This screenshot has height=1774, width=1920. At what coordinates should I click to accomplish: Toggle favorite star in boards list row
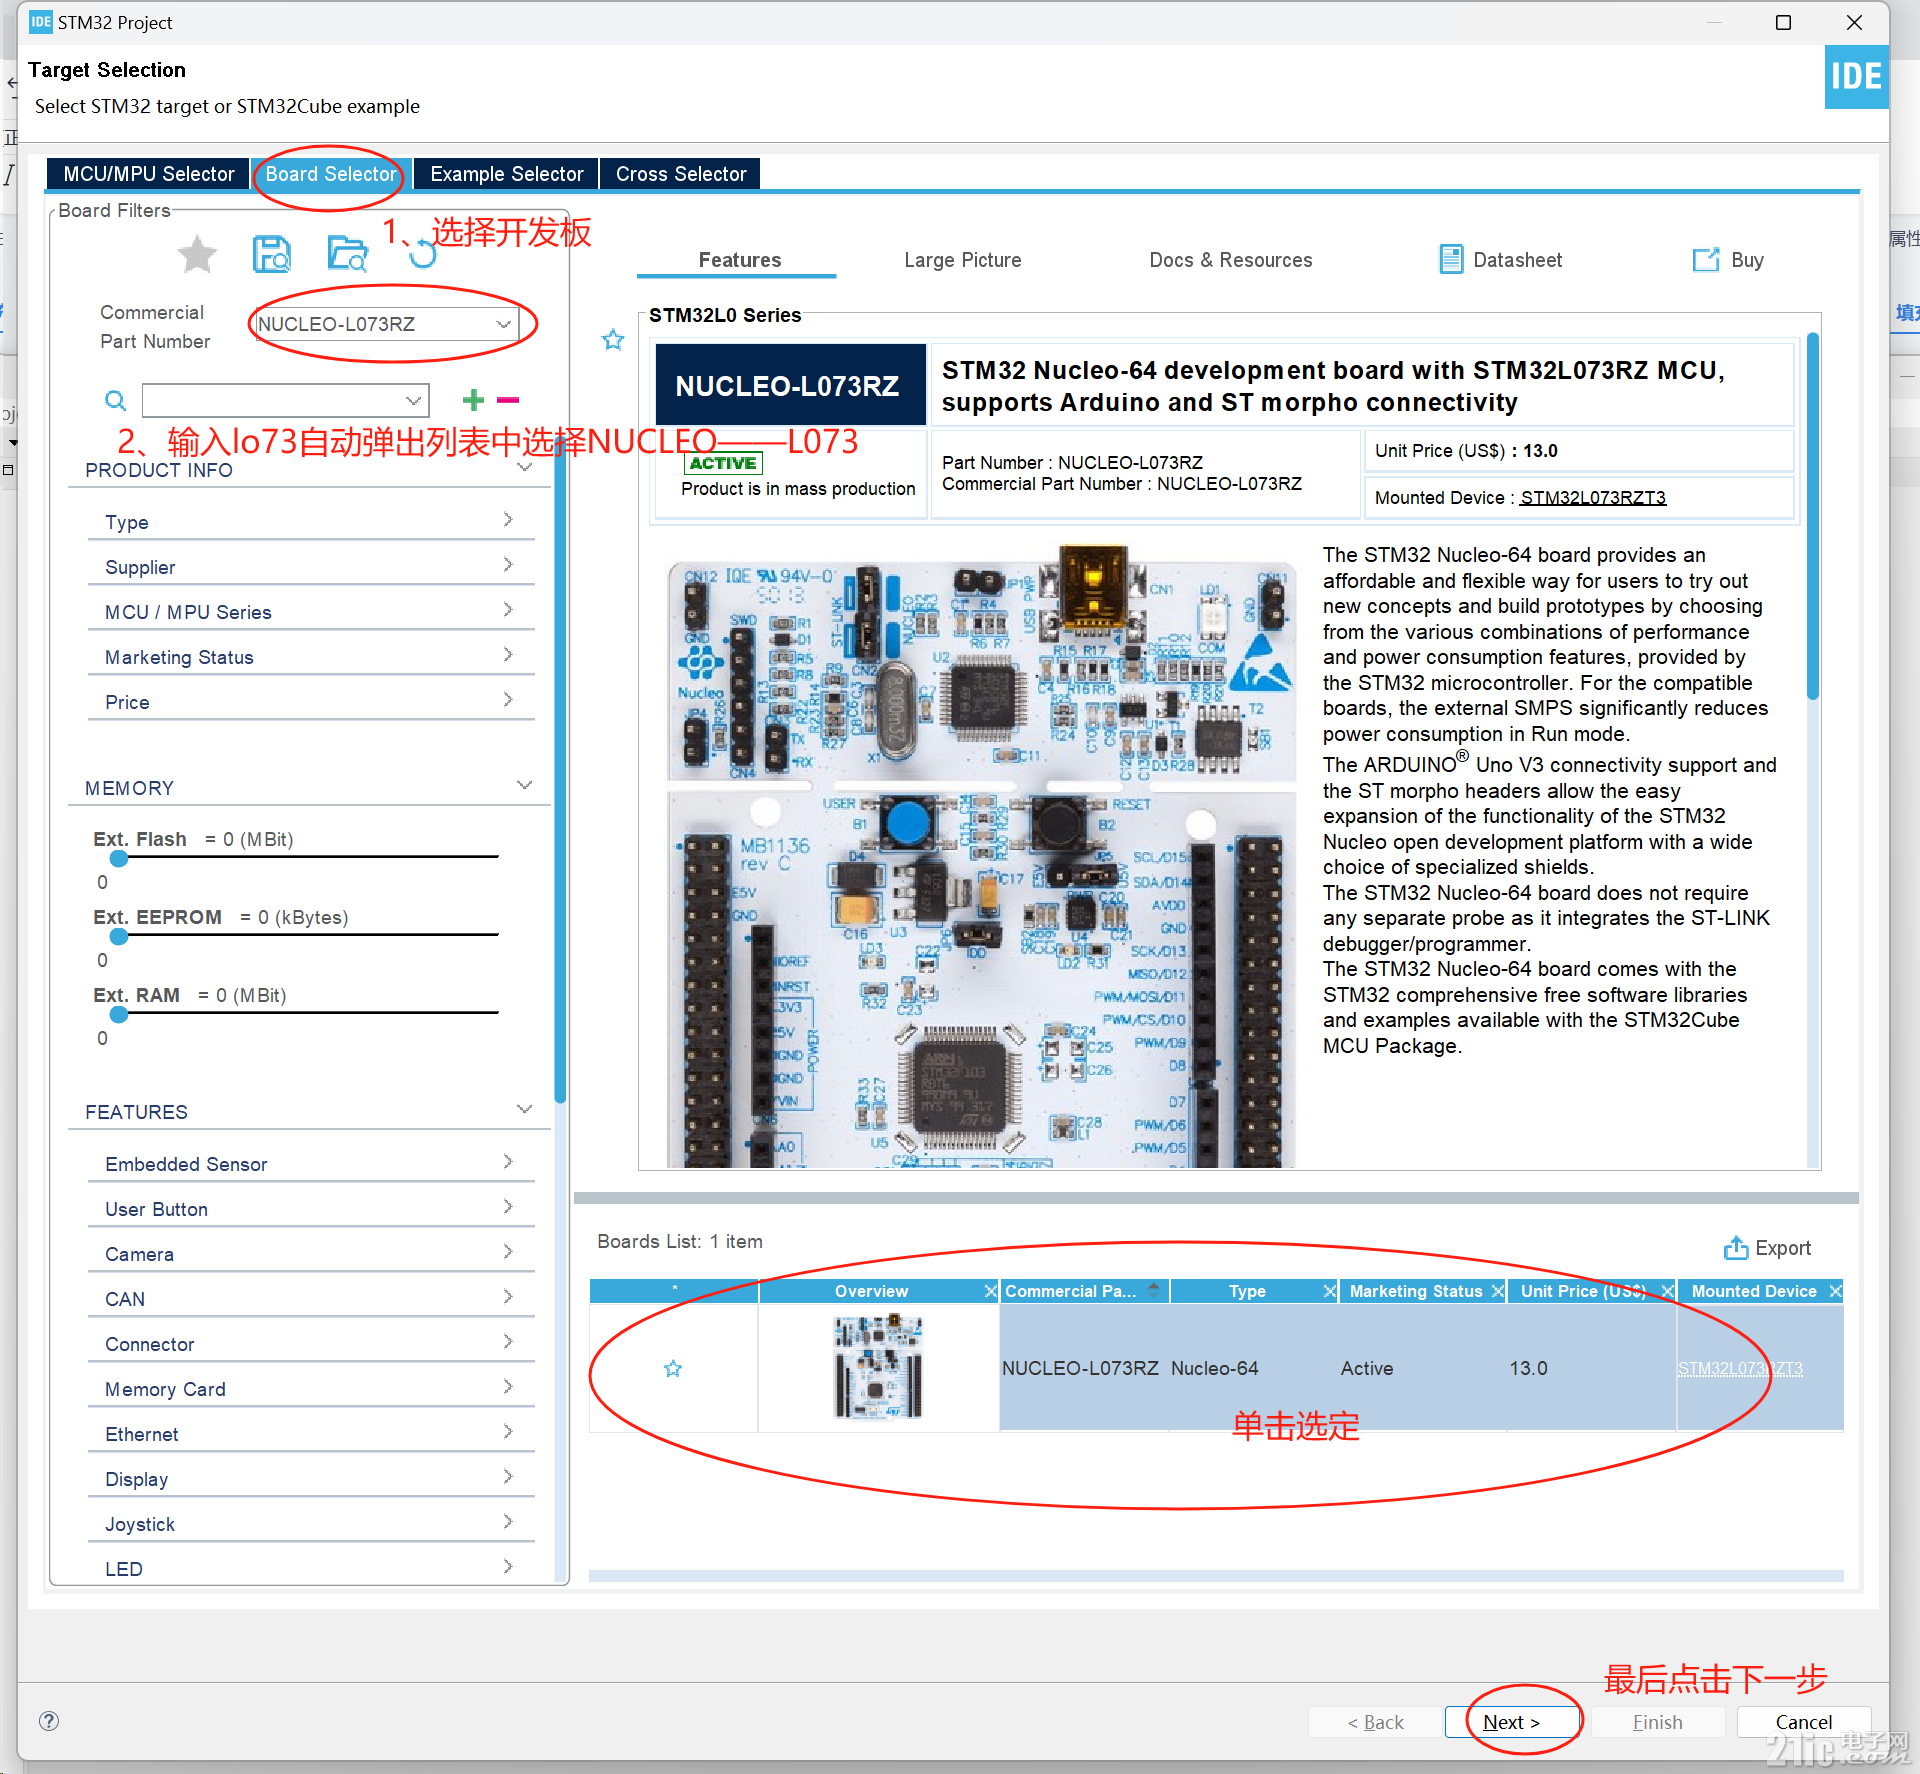tap(673, 1368)
